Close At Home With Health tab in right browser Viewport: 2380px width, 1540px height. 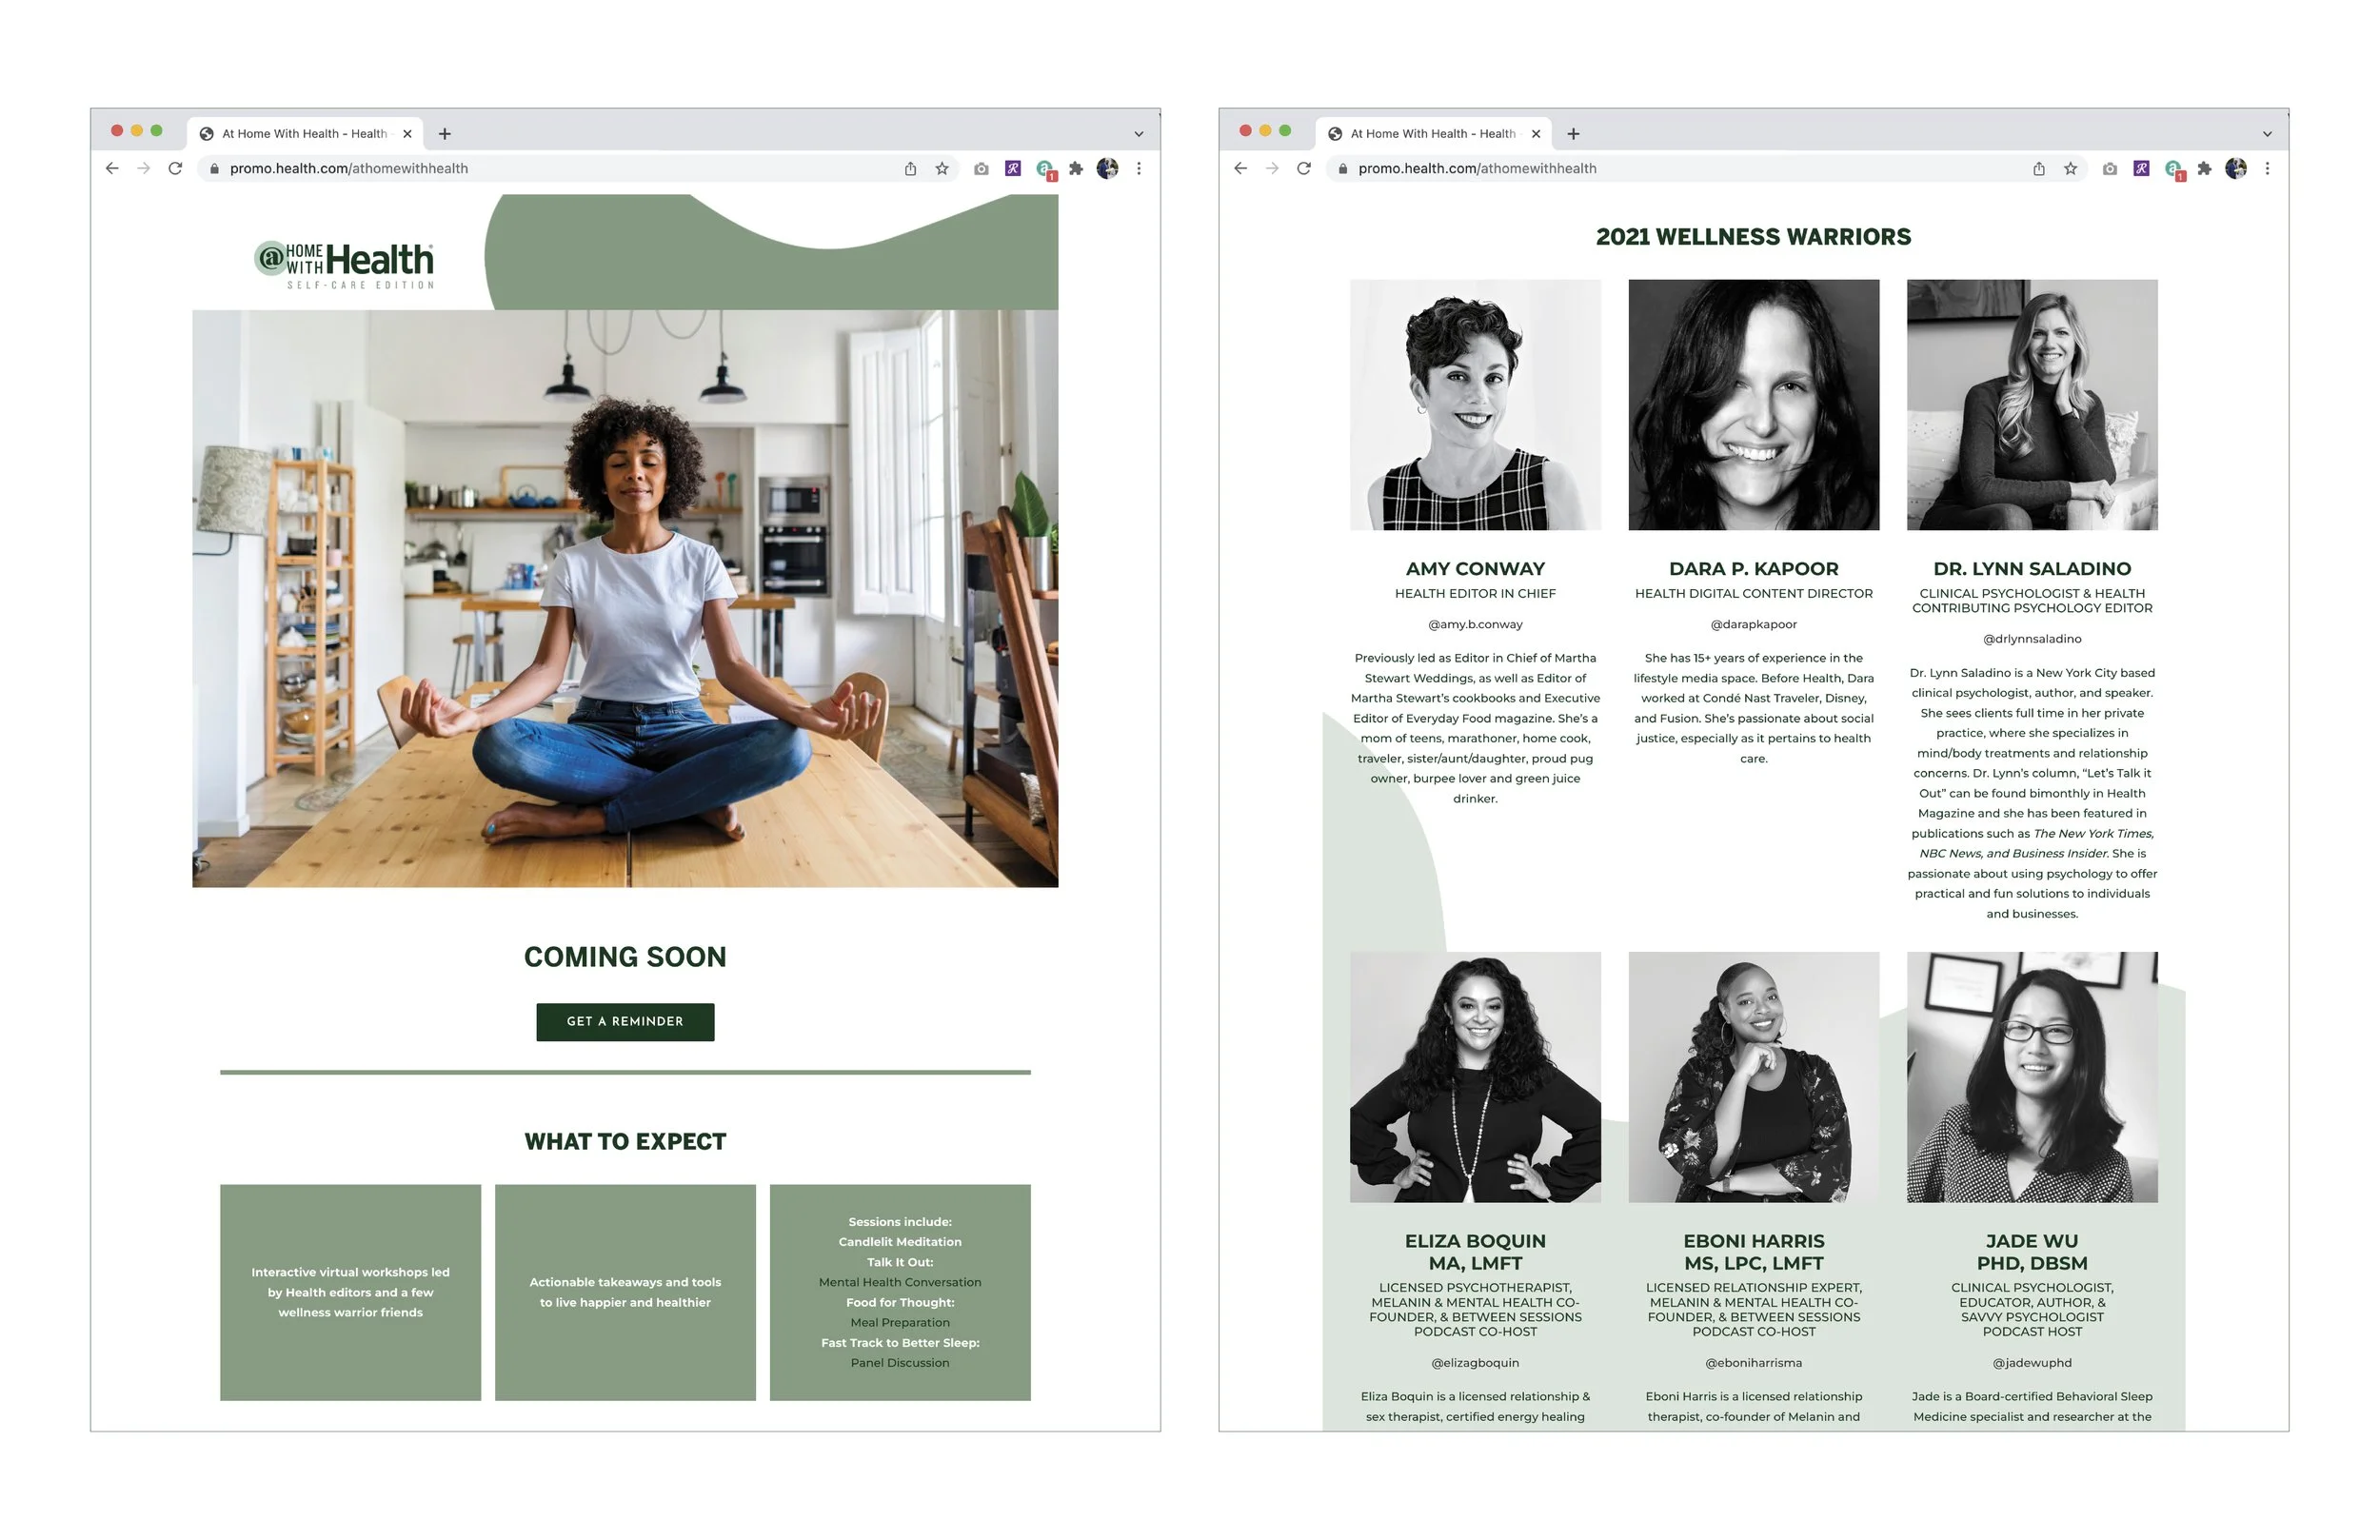tap(1536, 133)
